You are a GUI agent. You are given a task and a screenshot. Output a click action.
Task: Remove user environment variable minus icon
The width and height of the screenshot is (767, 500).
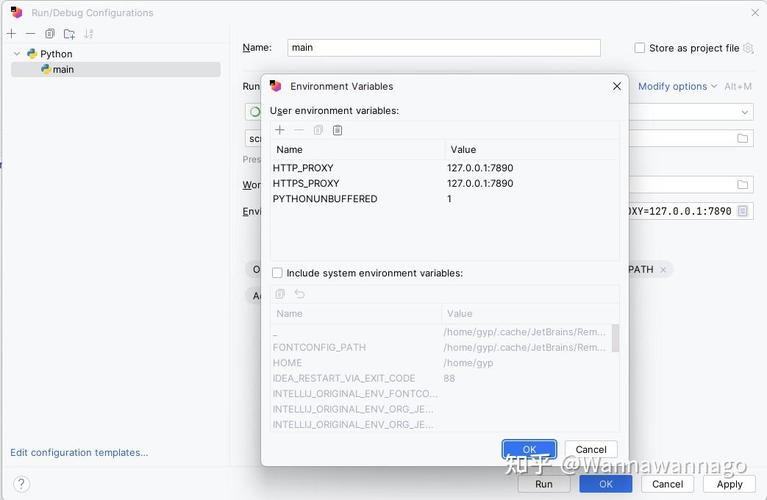pyautogui.click(x=299, y=130)
